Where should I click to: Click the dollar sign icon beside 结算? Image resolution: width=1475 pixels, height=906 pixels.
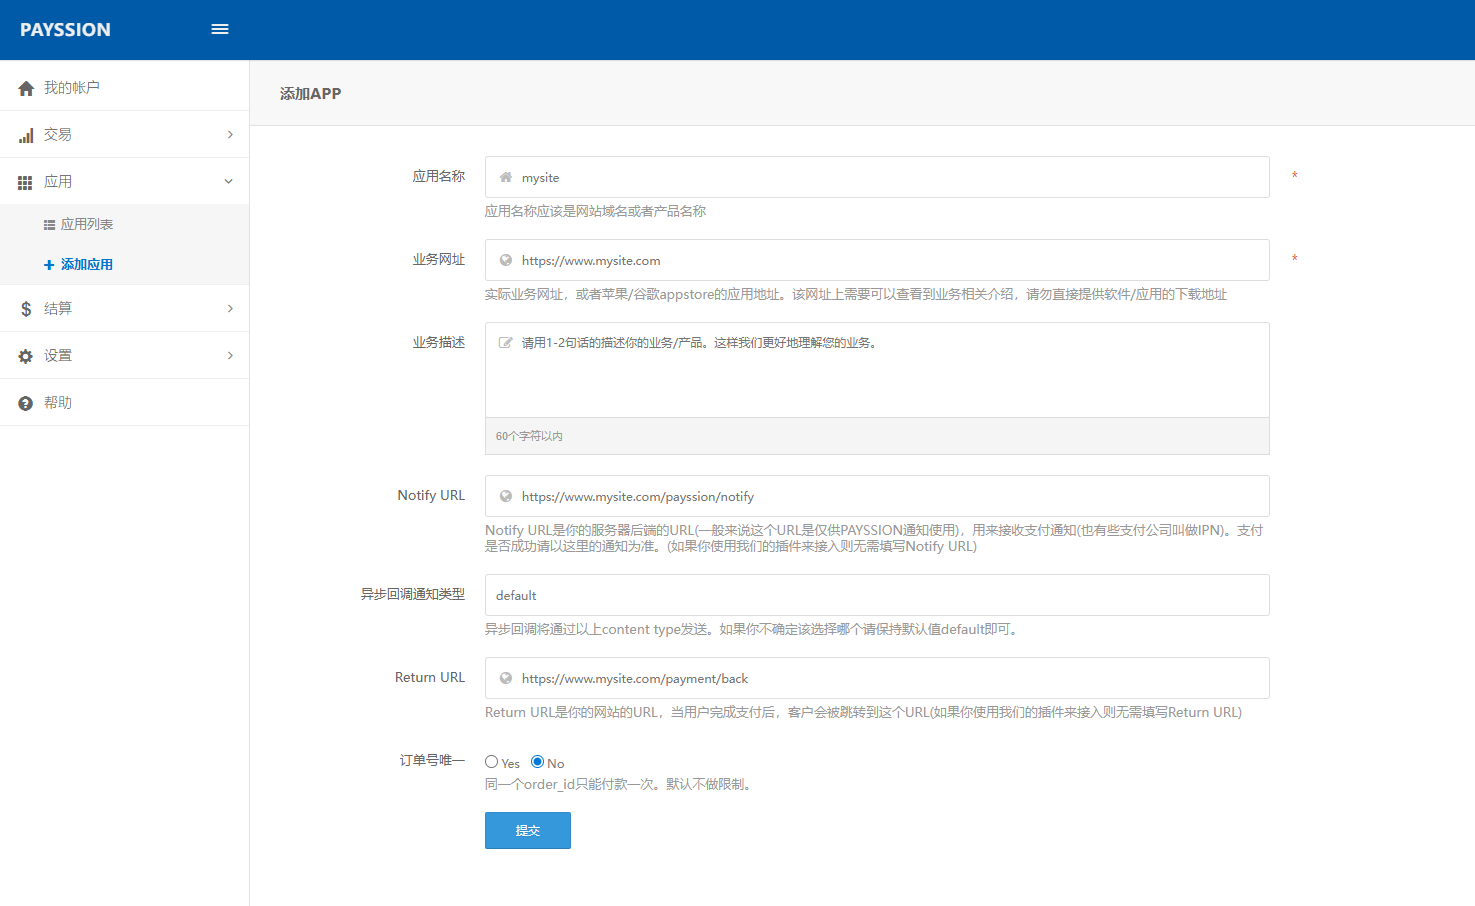point(26,309)
